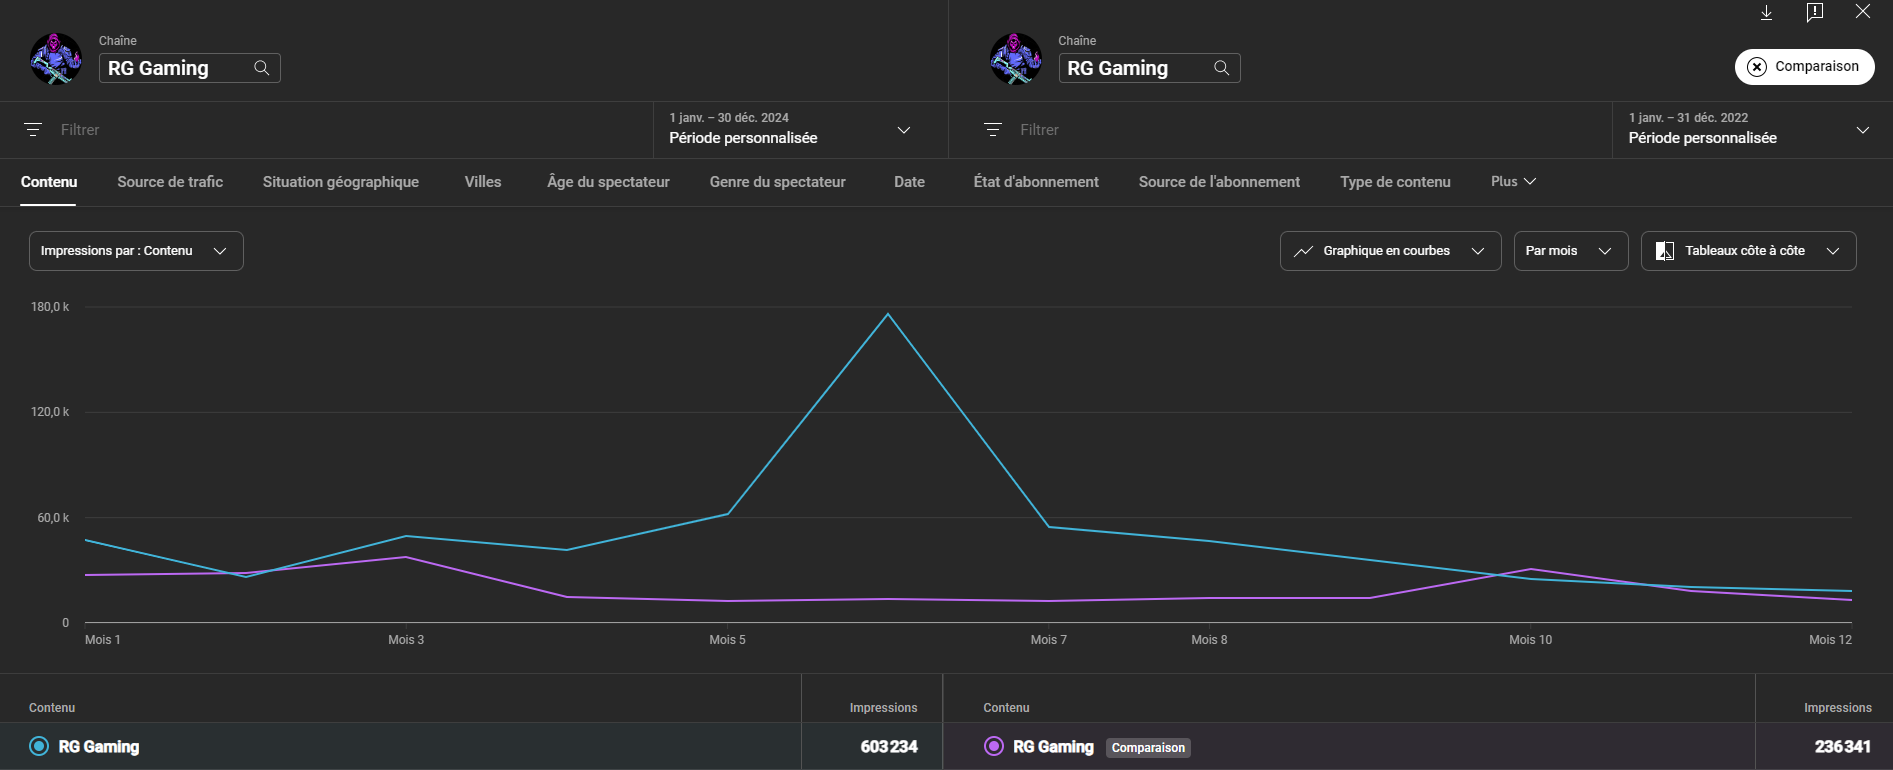Click the Comparaison badge in the right table
This screenshot has height=770, width=1893.
coord(1148,748)
